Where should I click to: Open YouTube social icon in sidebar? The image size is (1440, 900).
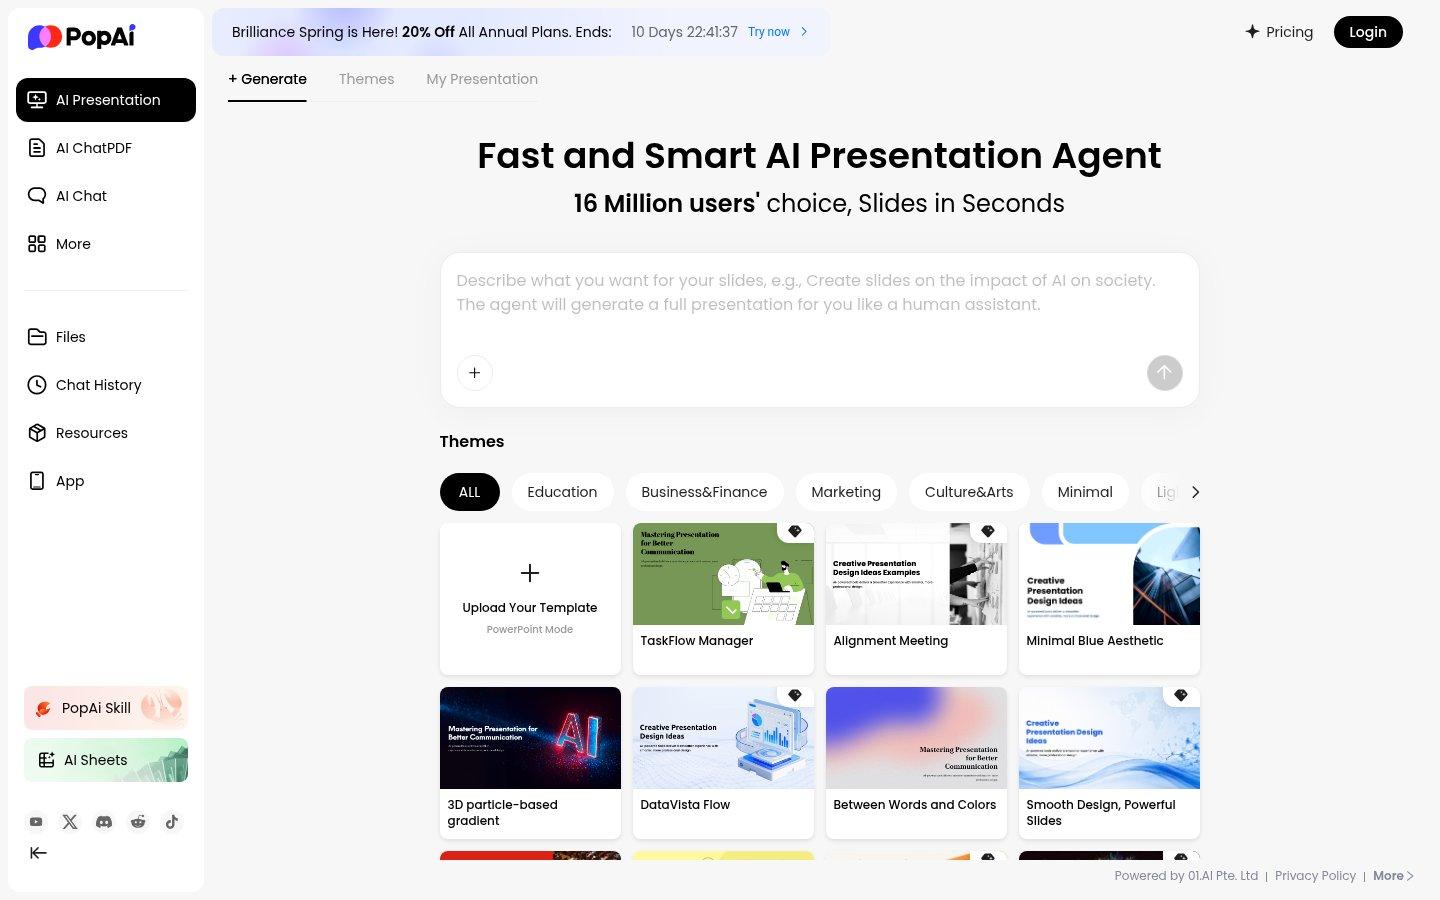pyautogui.click(x=36, y=822)
